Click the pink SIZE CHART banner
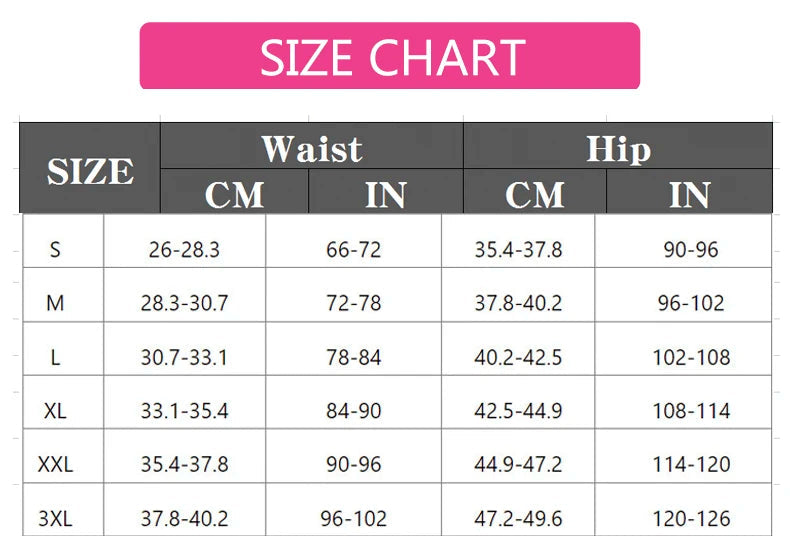 pos(390,57)
